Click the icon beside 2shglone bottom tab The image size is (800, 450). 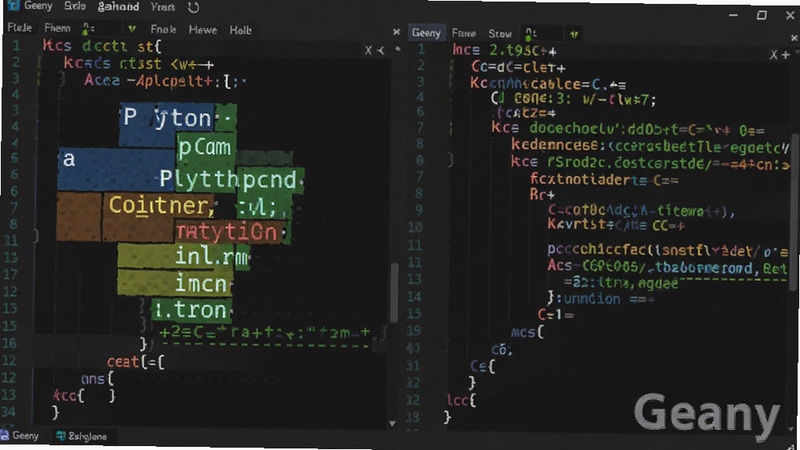[x=61, y=436]
